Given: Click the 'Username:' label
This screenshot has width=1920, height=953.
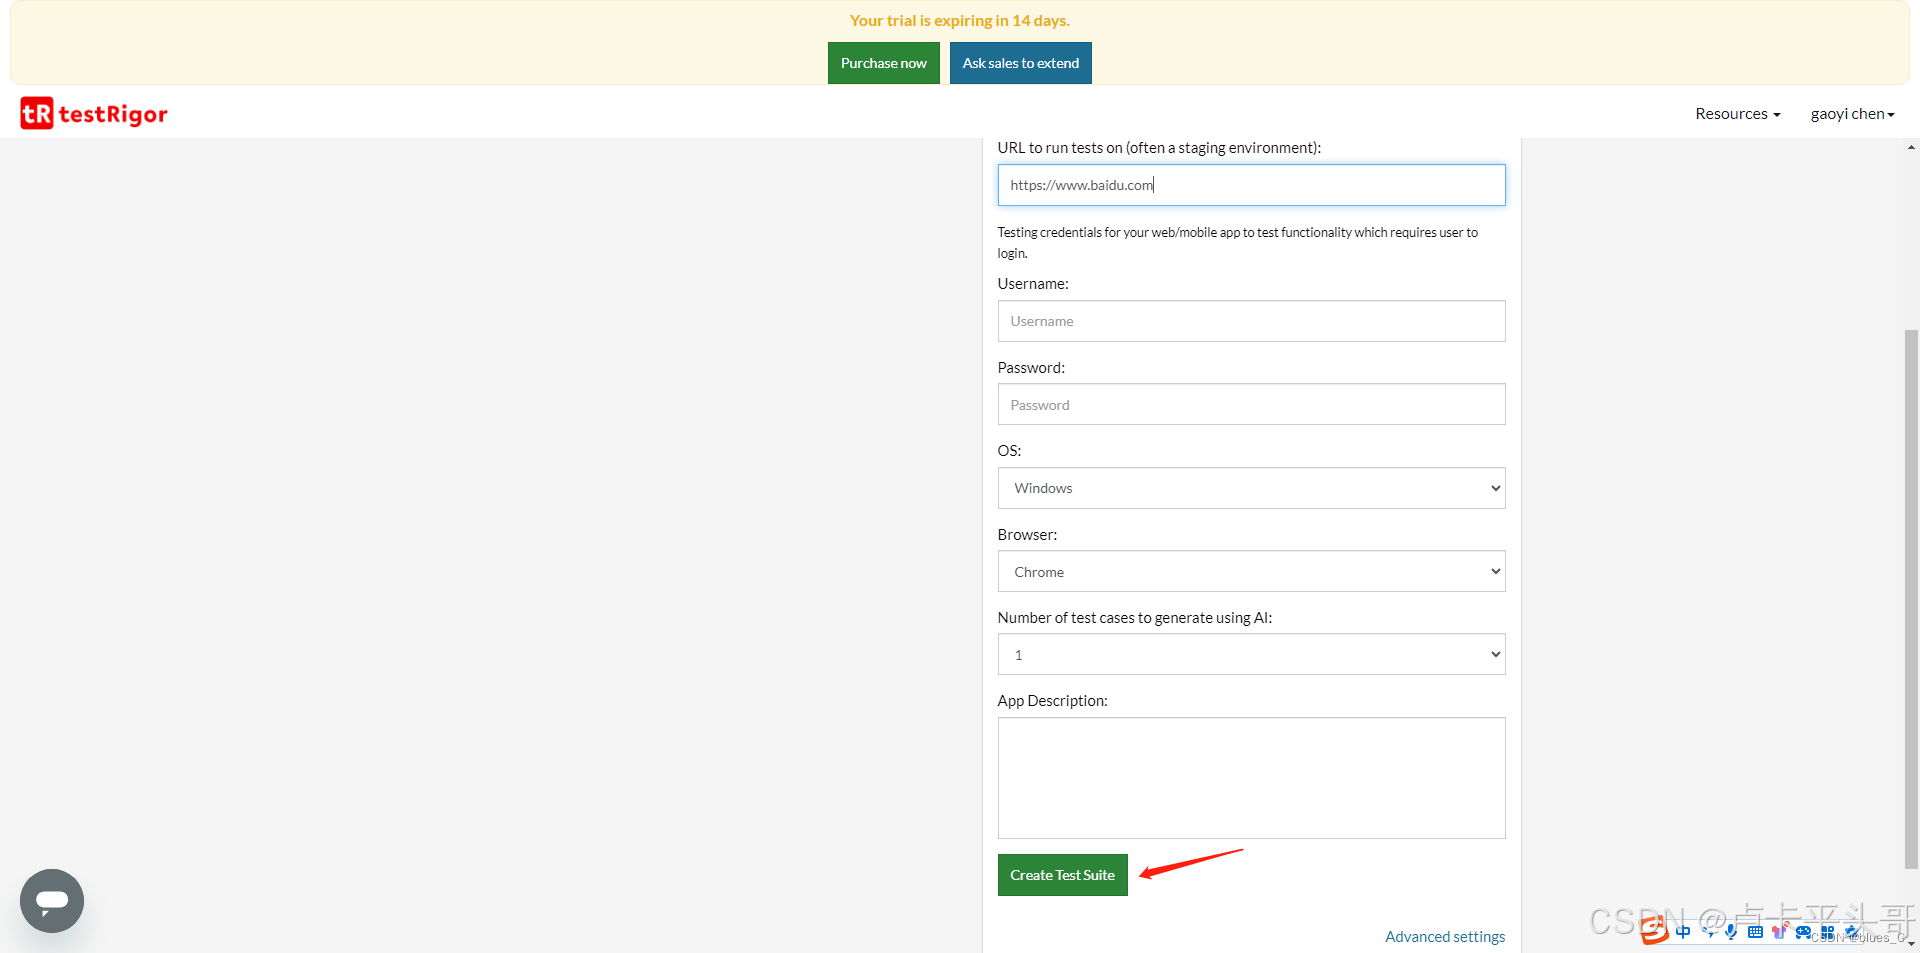Looking at the screenshot, I should tap(1033, 284).
